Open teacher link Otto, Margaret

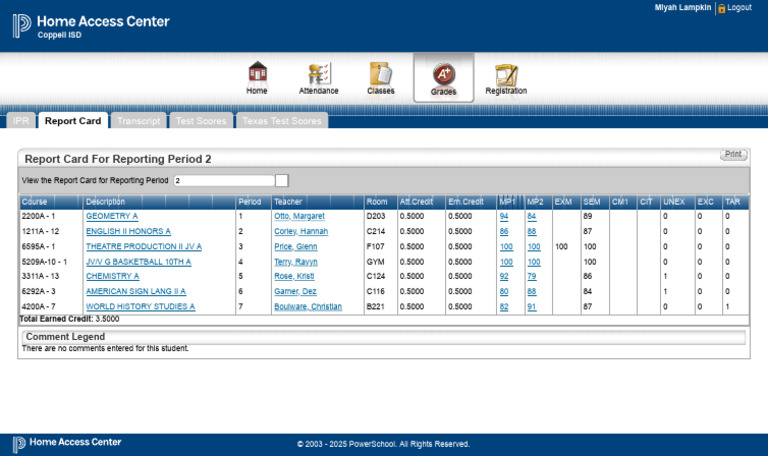[299, 216]
